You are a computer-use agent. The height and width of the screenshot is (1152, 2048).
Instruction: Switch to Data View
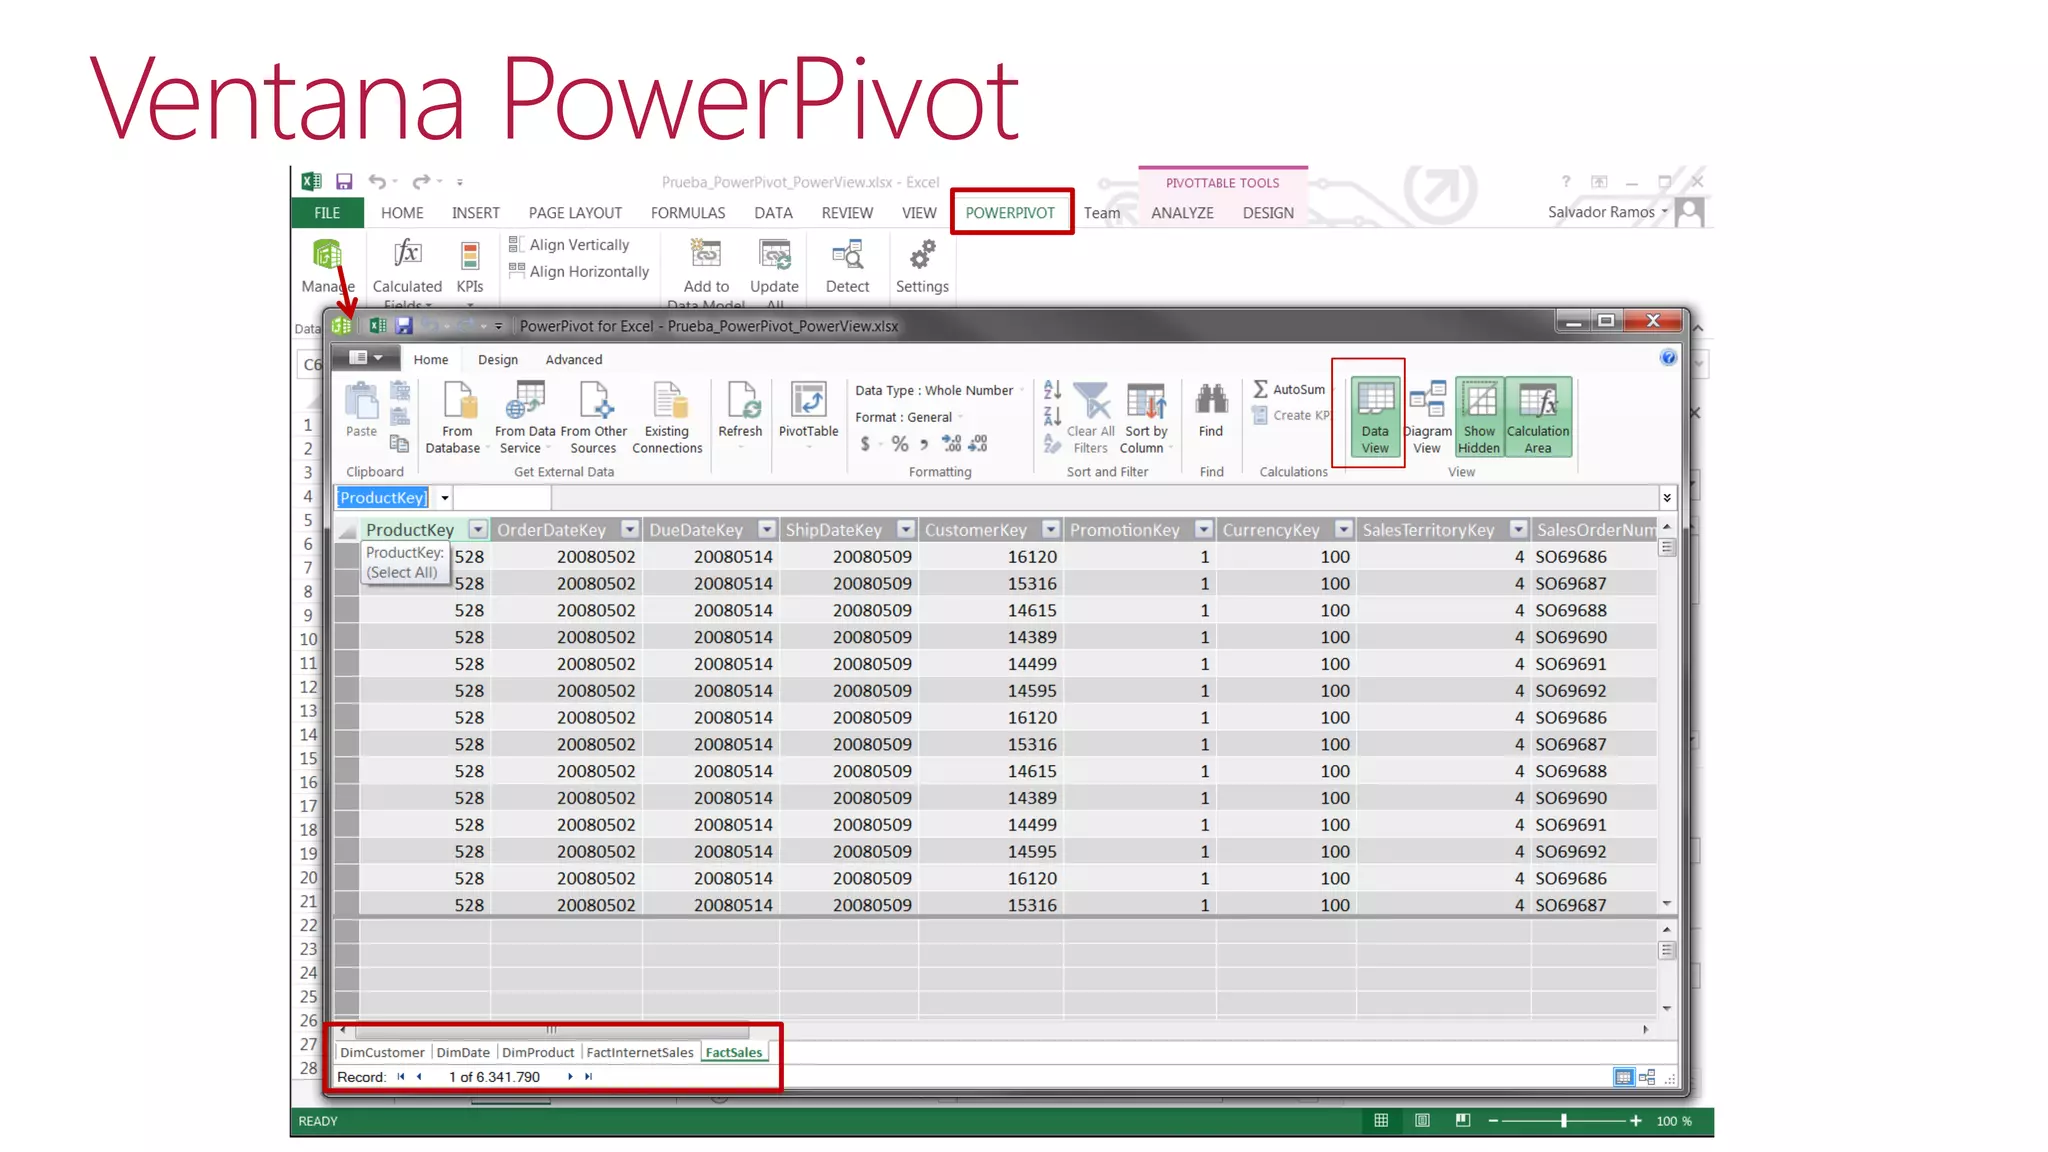[x=1375, y=417]
